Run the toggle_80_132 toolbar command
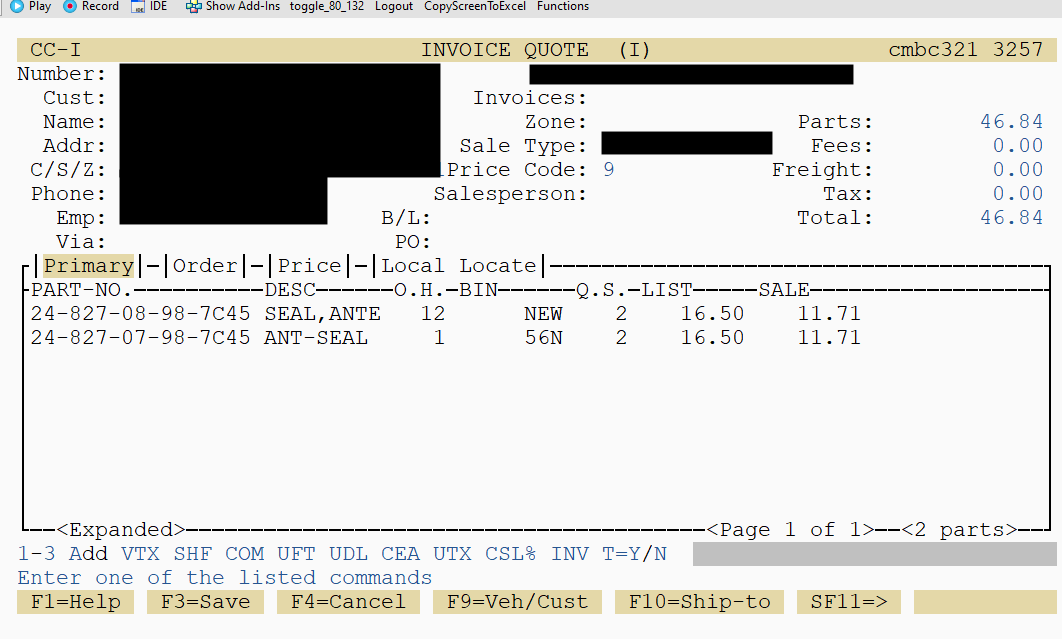Screen dimensions: 1062x639 (x=326, y=6)
